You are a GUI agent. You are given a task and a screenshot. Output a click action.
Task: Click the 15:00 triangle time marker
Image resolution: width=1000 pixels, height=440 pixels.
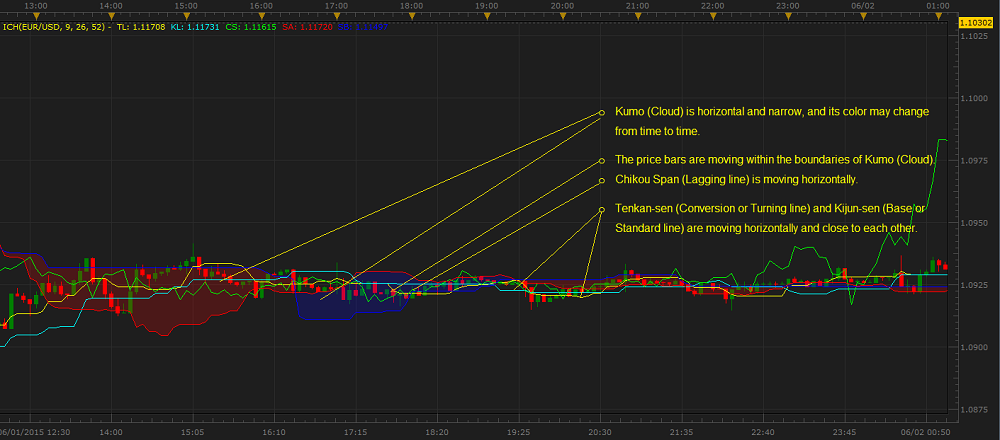[x=184, y=15]
